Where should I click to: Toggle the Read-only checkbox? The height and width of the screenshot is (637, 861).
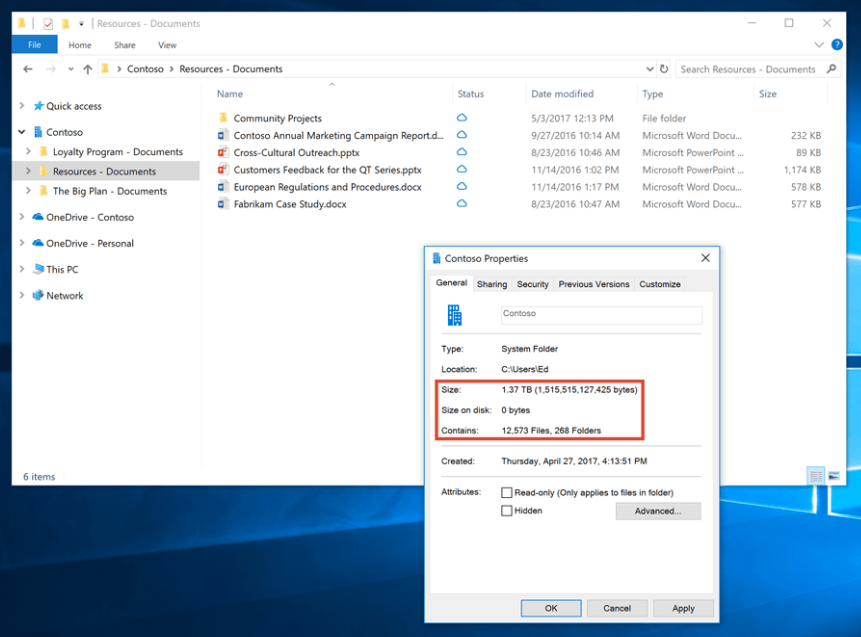[507, 493]
